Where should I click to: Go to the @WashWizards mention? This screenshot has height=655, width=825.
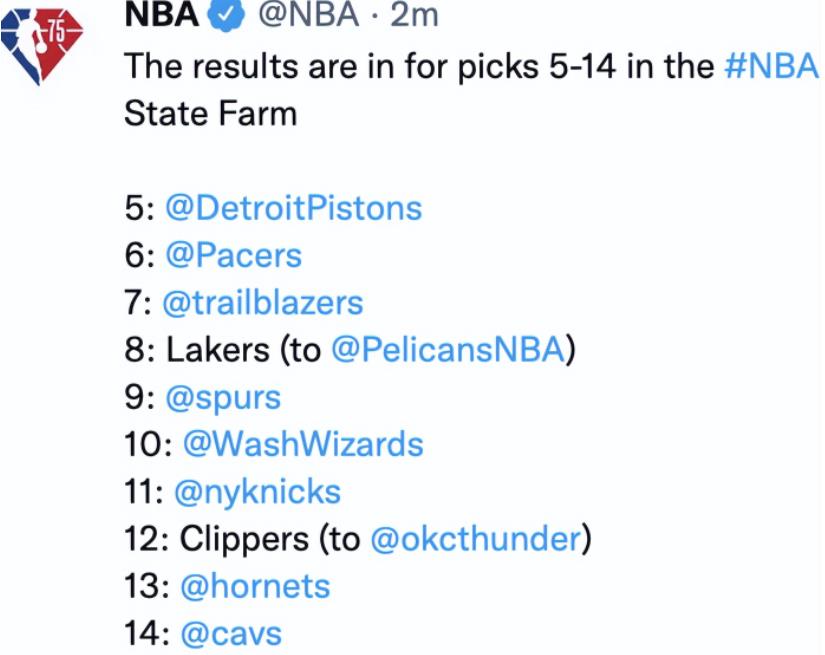(x=303, y=444)
